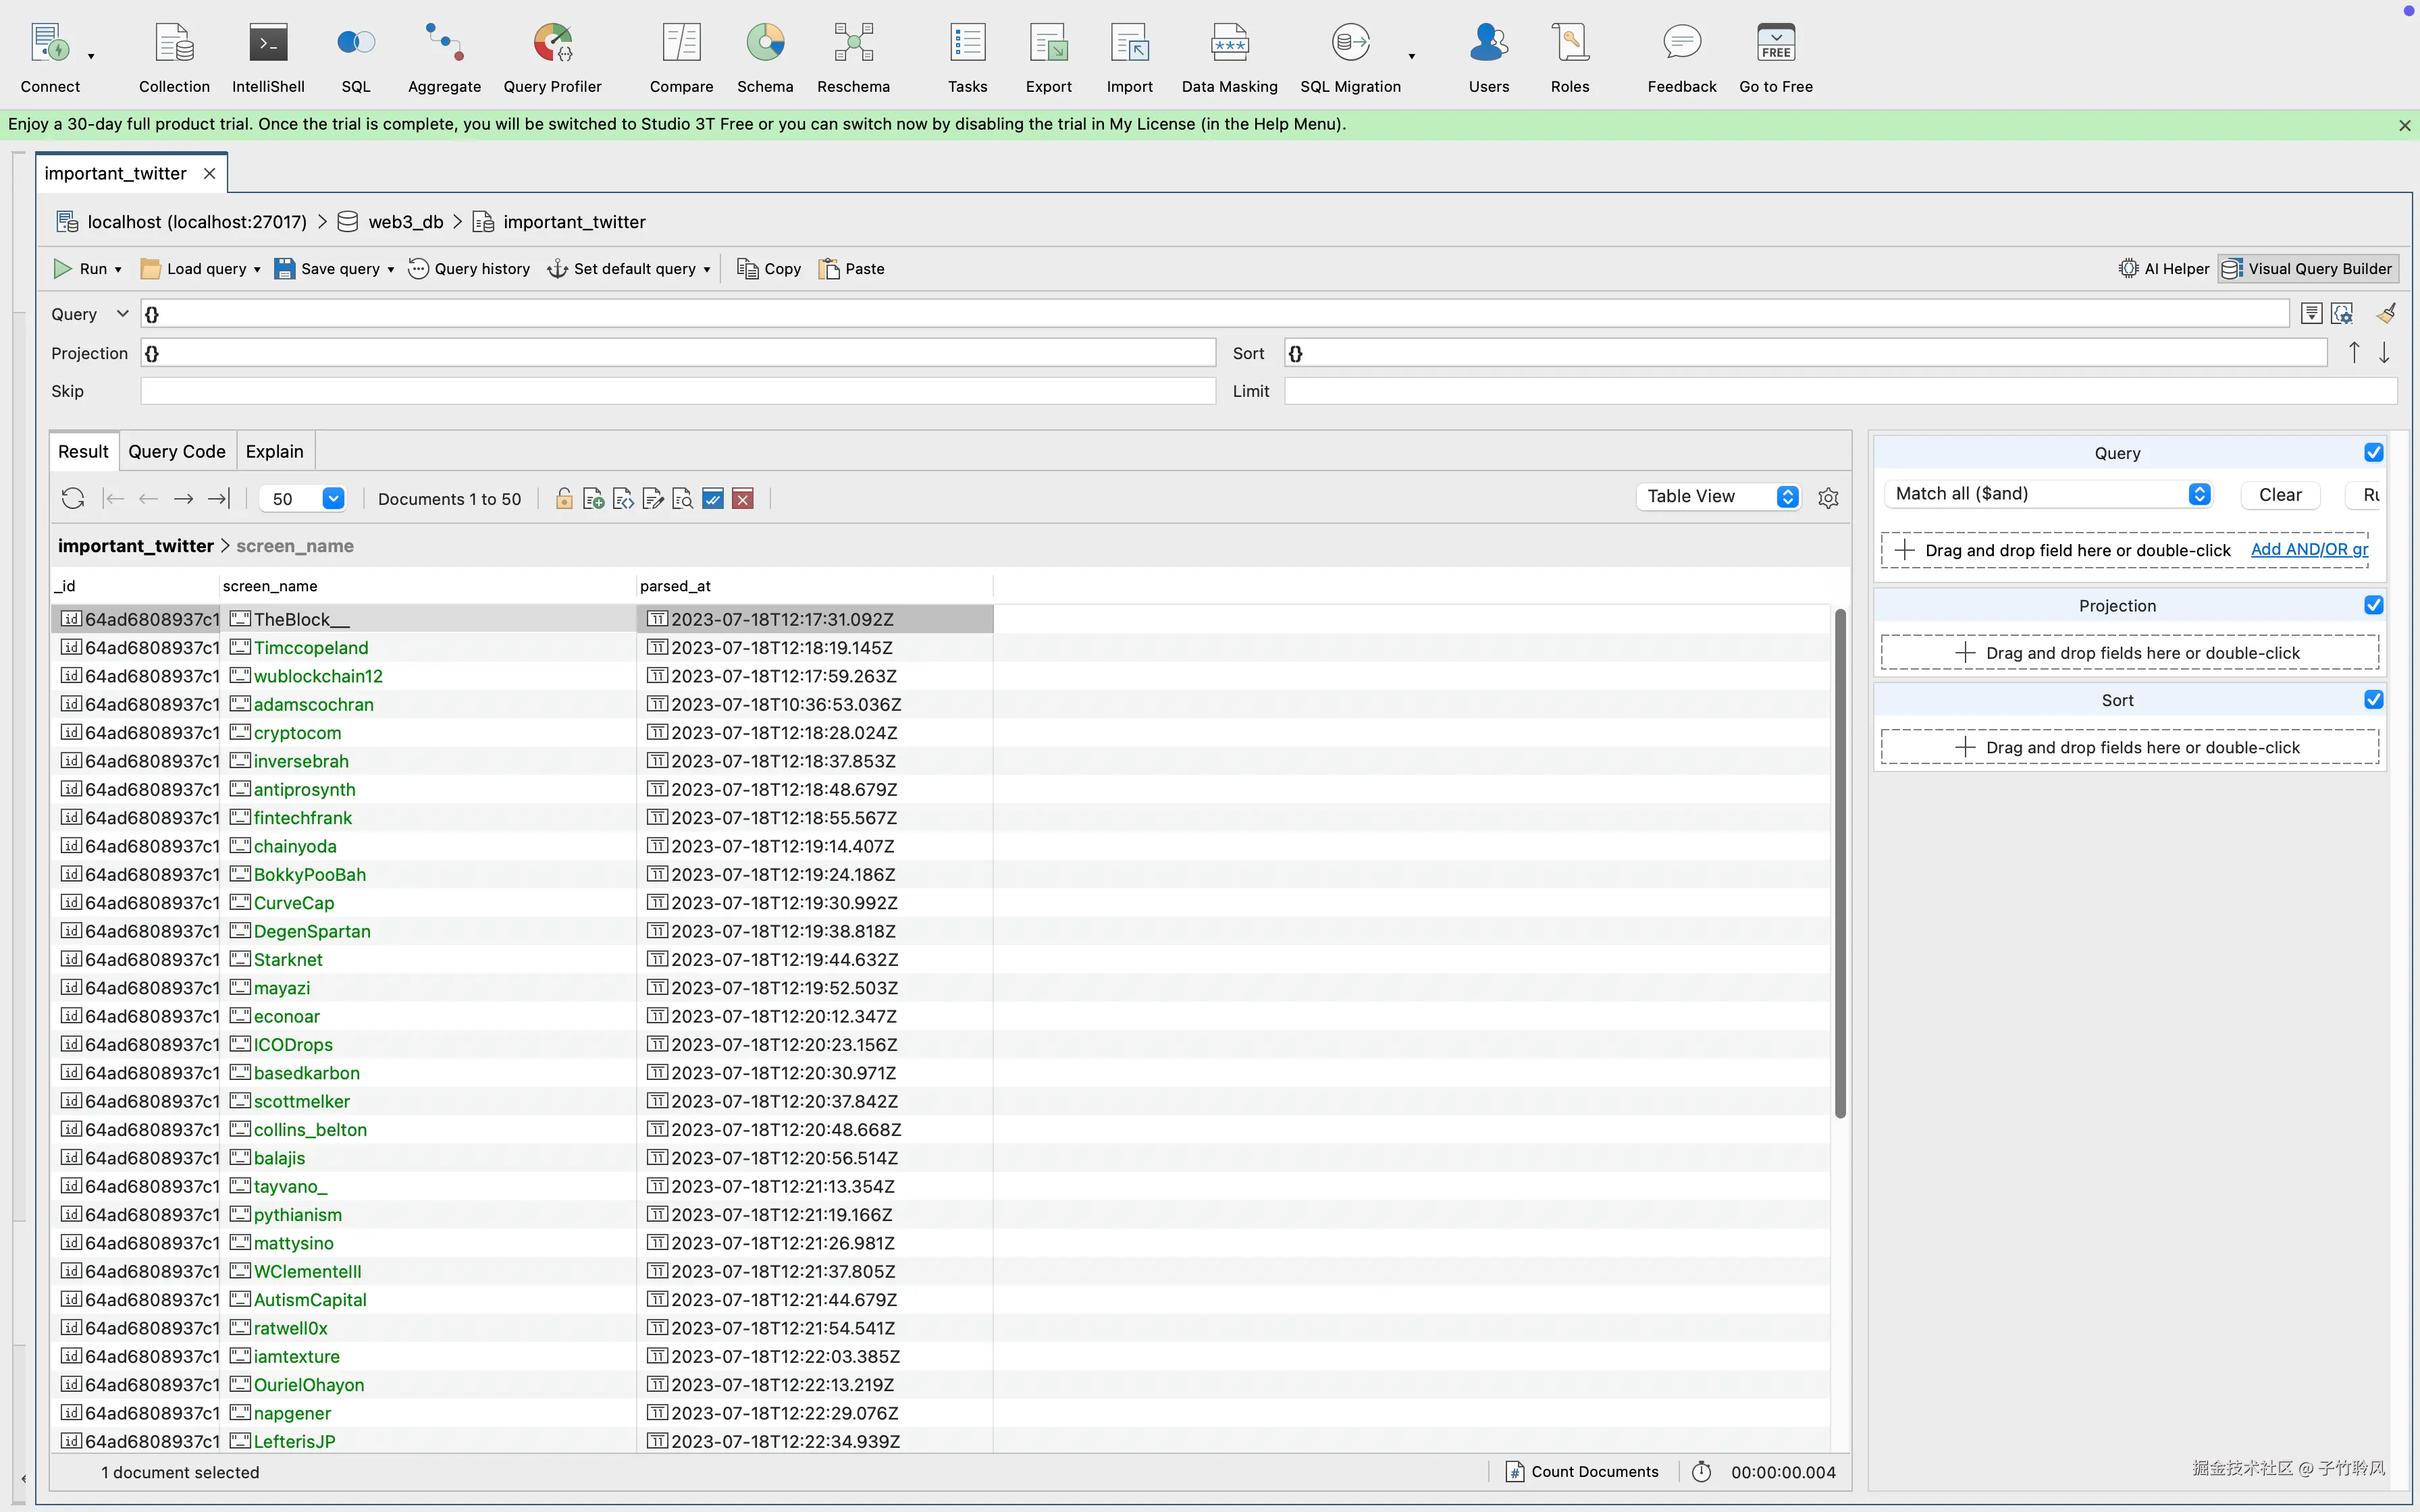Expand the Load query dropdown

257,269
